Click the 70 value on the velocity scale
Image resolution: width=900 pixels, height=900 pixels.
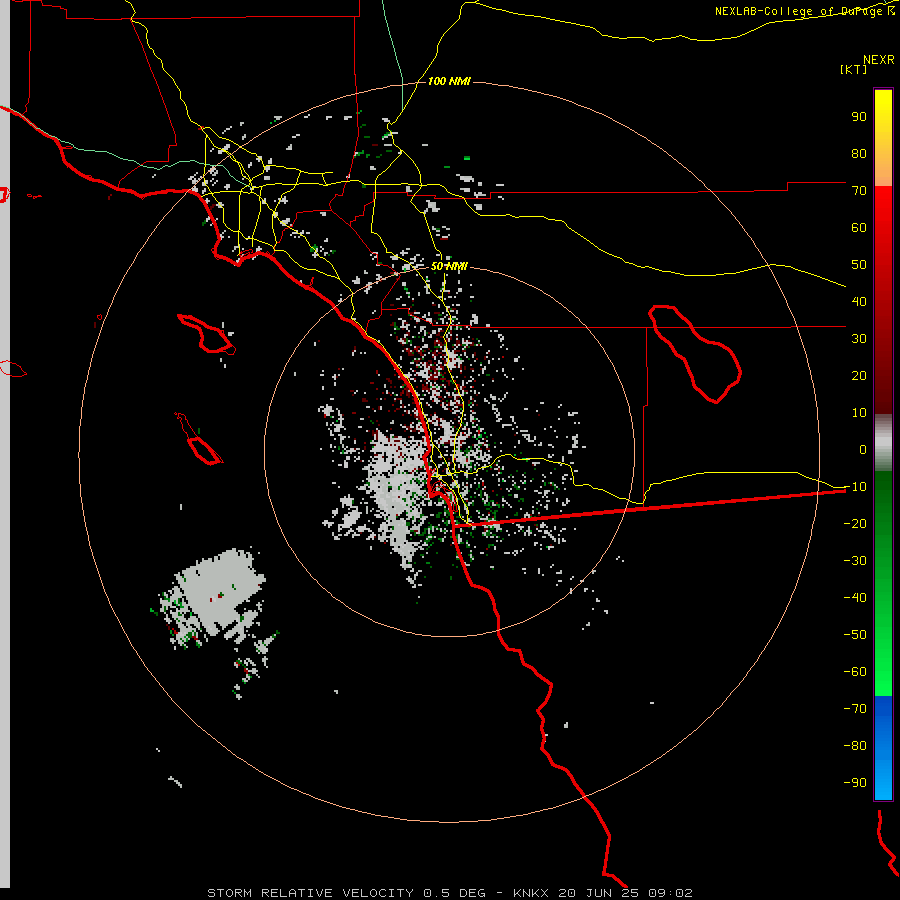tap(859, 191)
